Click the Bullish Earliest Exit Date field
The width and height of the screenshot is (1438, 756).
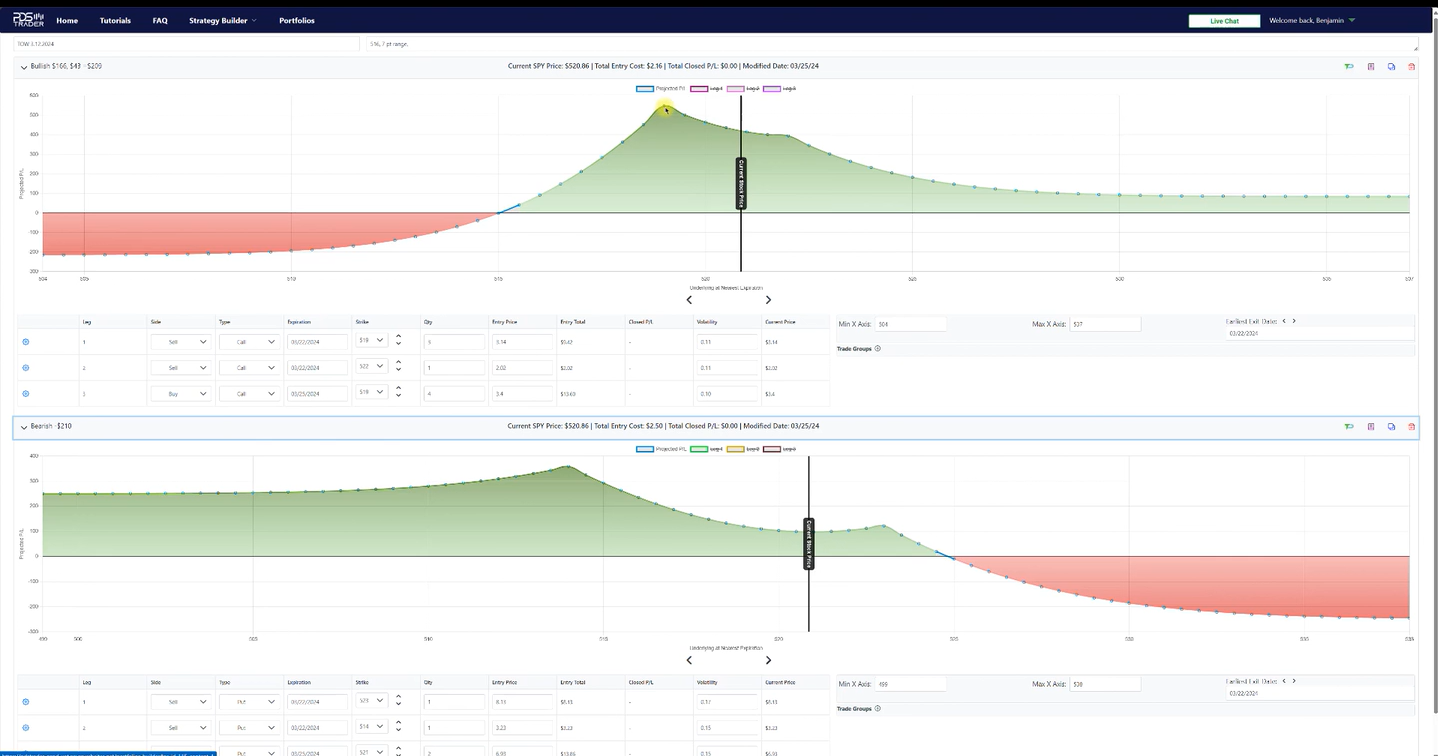pos(1319,333)
